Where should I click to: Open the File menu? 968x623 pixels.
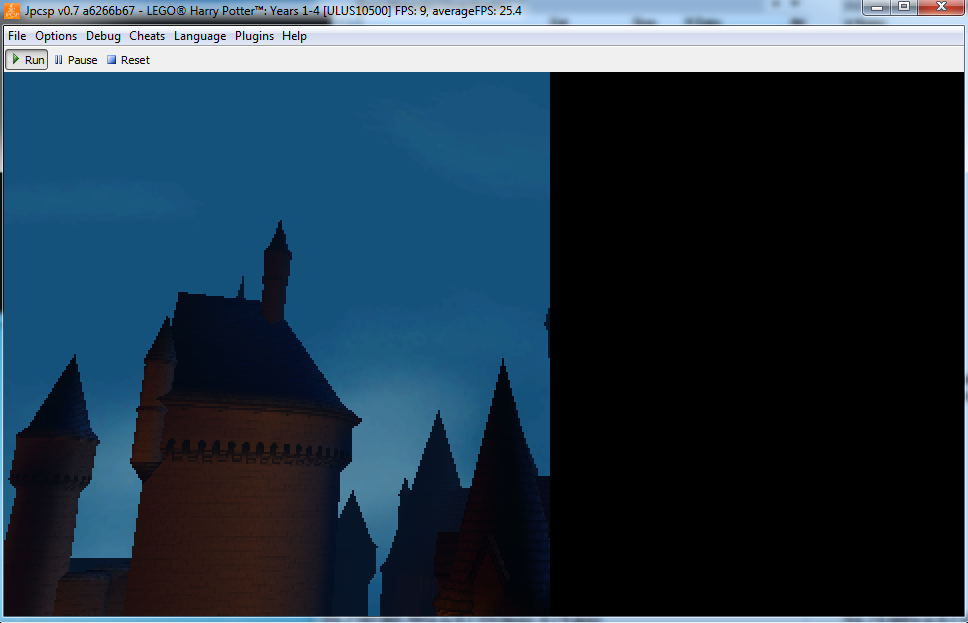pos(17,36)
